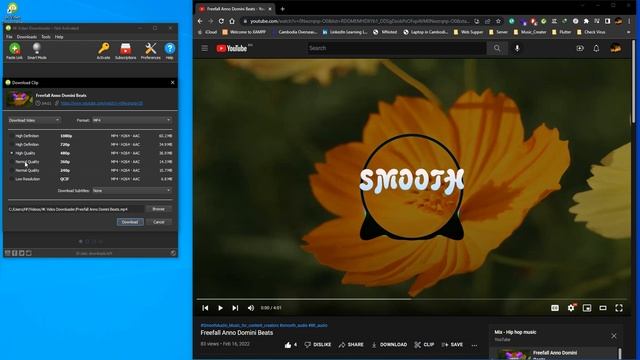The image size is (640, 360).
Task: Click the Download button in the dialog
Action: click(x=130, y=222)
